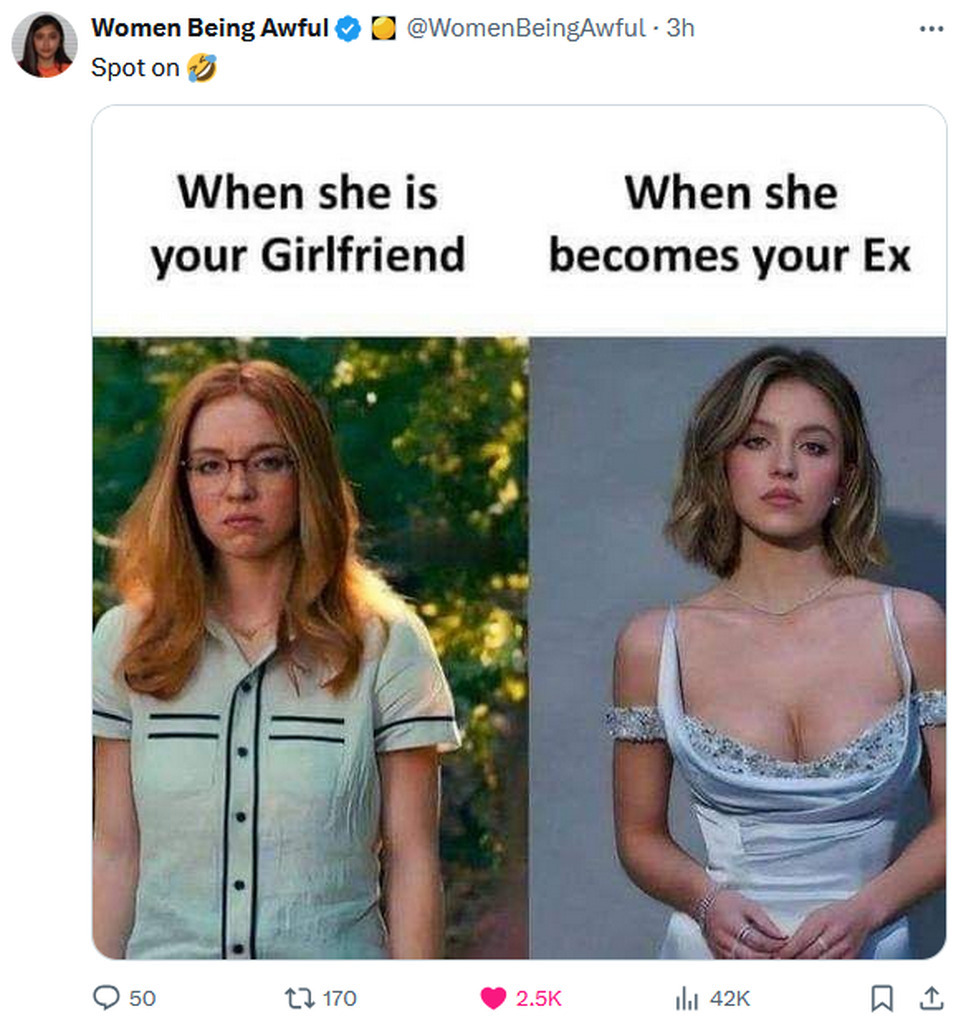Image resolution: width=961 pixels, height=1024 pixels.
Task: Click the repost count of 170
Action: click(340, 997)
